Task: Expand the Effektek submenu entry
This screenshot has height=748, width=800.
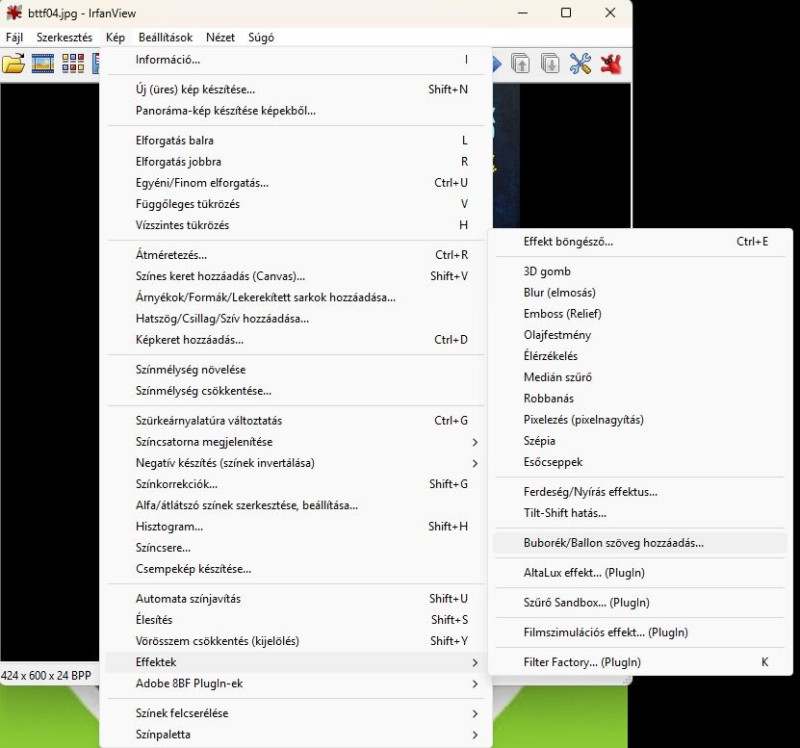Action: point(296,662)
